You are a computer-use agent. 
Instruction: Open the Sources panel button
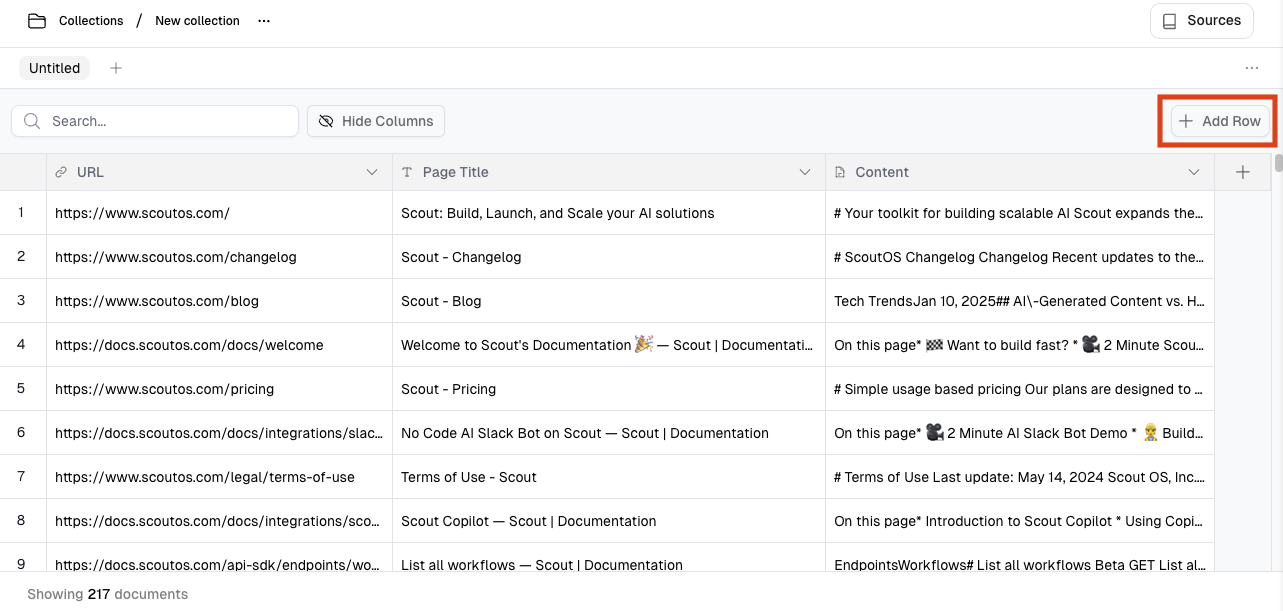coord(1201,21)
